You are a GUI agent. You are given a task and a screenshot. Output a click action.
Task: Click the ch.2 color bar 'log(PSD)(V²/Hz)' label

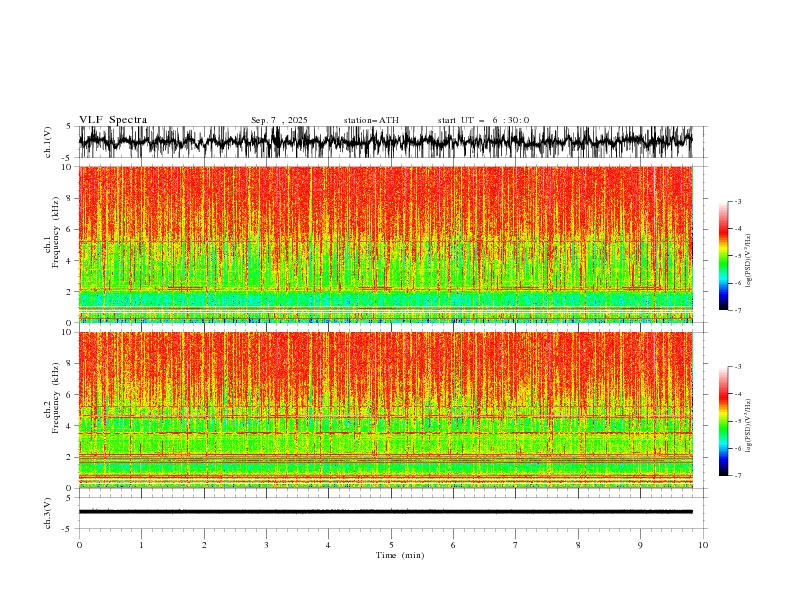click(x=749, y=426)
